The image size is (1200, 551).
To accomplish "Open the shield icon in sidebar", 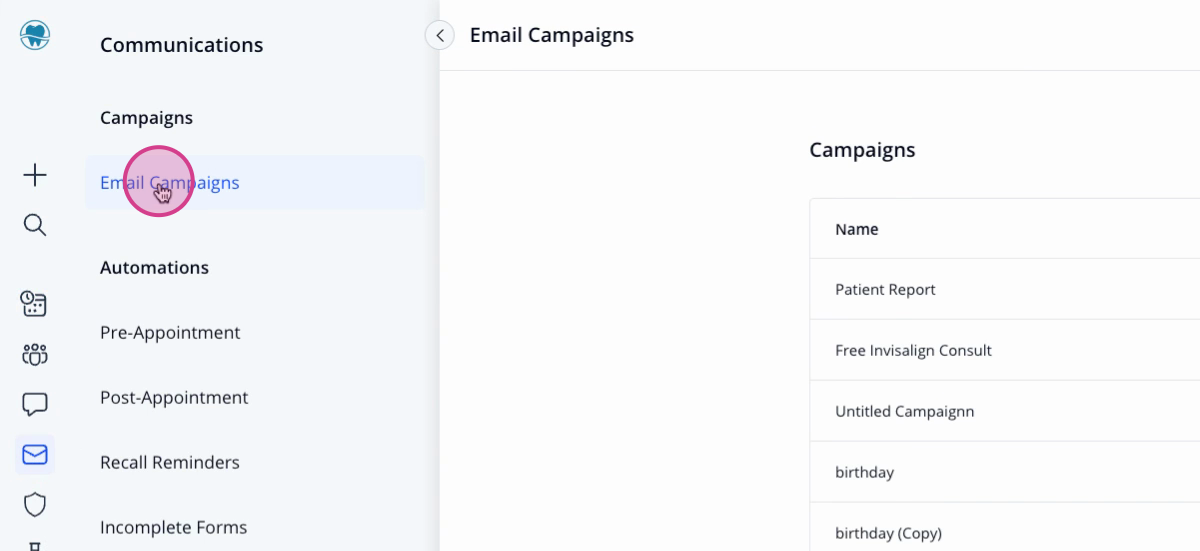I will pyautogui.click(x=35, y=504).
